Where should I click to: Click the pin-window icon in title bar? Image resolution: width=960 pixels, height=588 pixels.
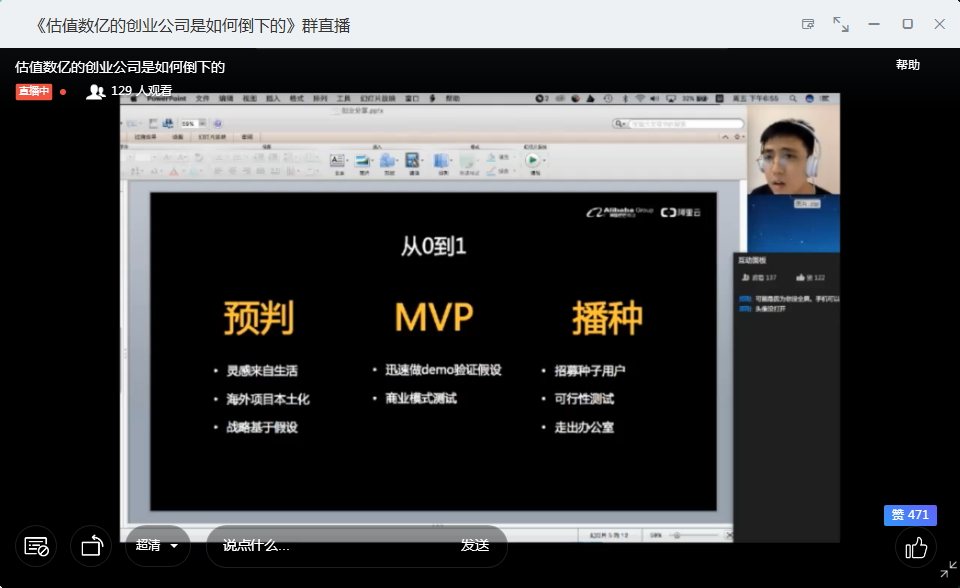tap(808, 24)
